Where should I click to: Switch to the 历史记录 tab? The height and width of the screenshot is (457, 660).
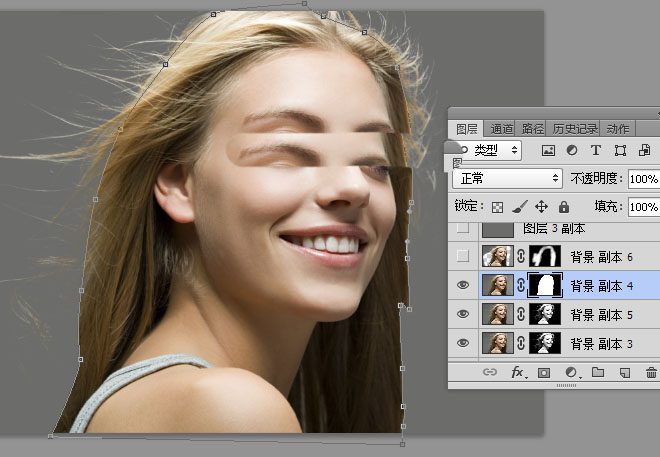tap(575, 129)
